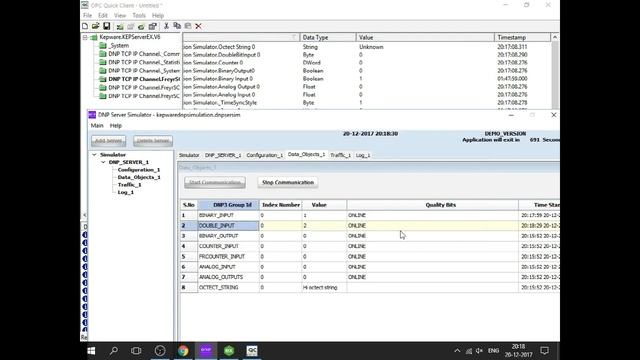Click the Stop Communication button
This screenshot has width=640, height=360.
288,182
